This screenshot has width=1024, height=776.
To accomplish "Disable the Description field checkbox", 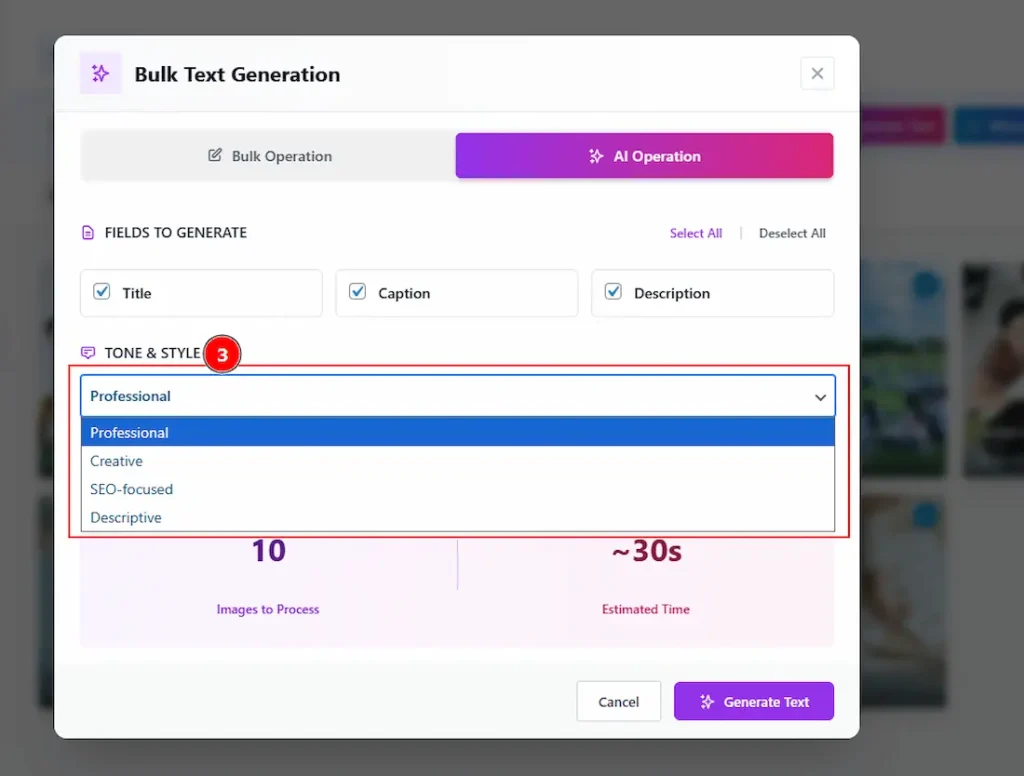I will click(613, 292).
